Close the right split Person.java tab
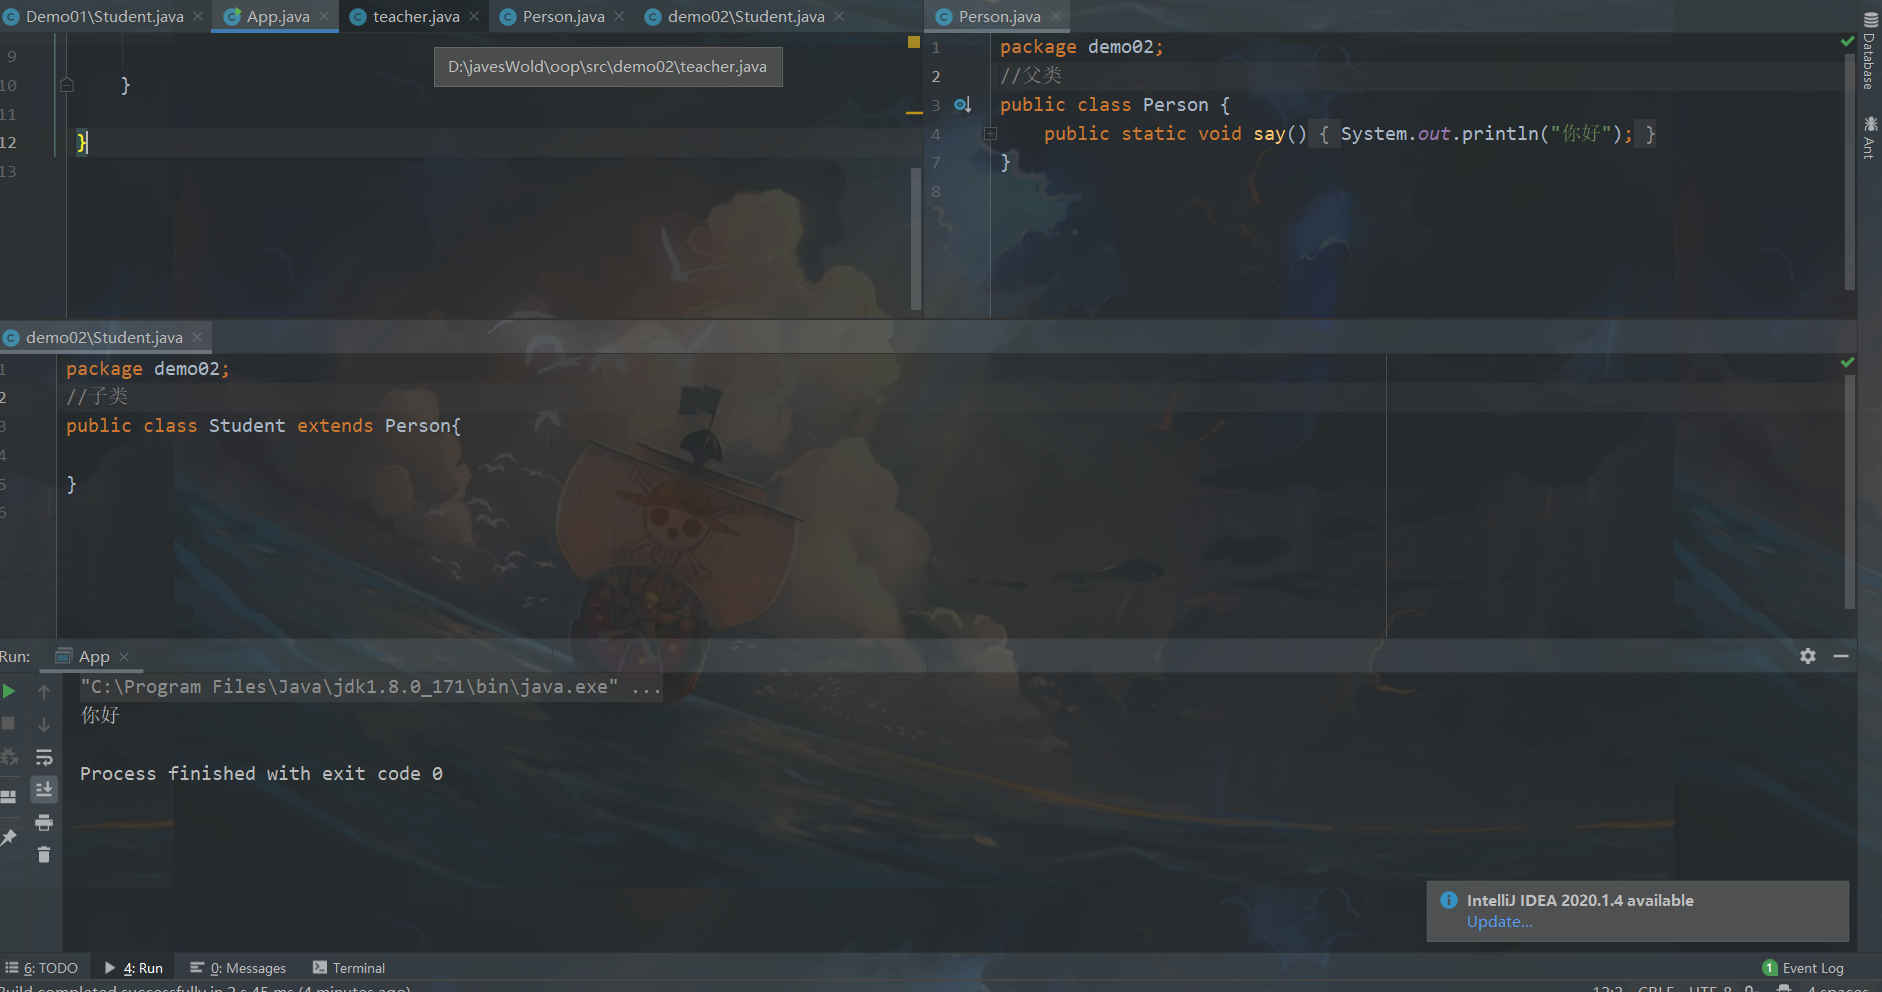This screenshot has width=1882, height=992. tap(1055, 16)
